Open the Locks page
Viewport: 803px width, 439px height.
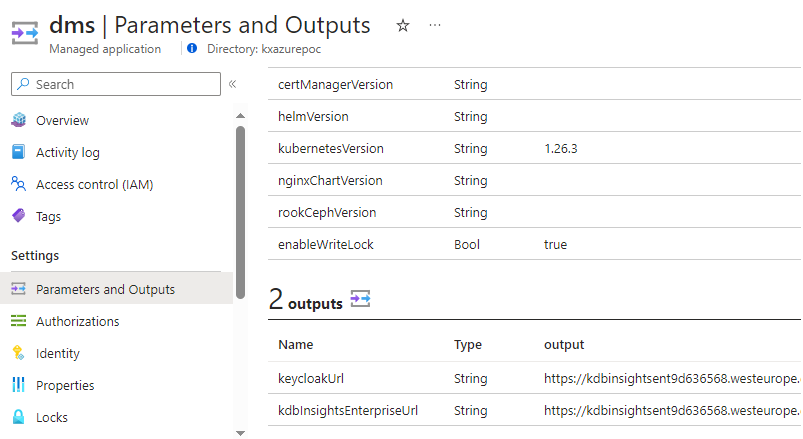pyautogui.click(x=52, y=417)
